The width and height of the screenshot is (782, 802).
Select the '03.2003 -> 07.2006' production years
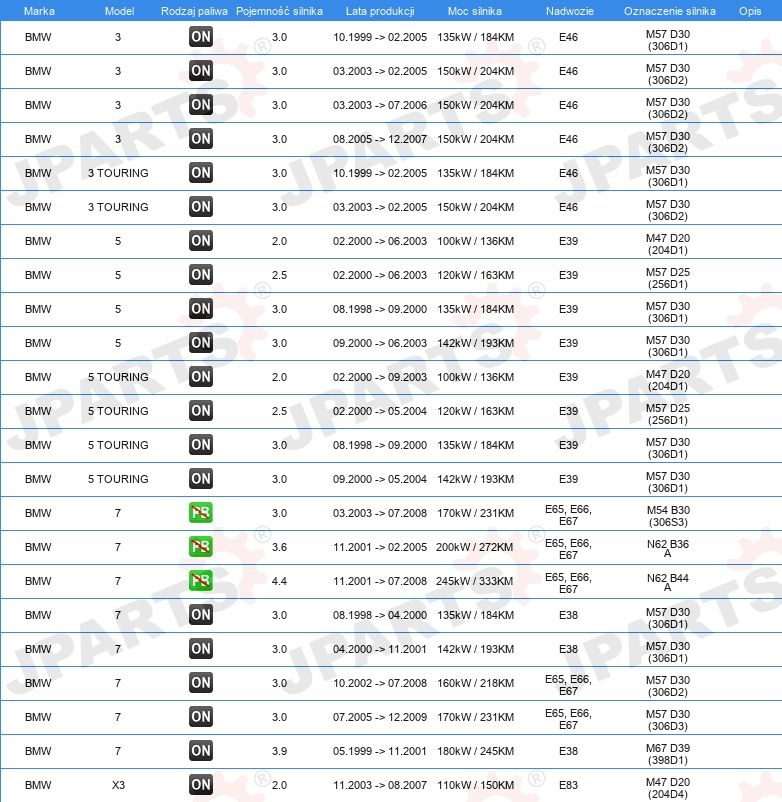point(379,105)
